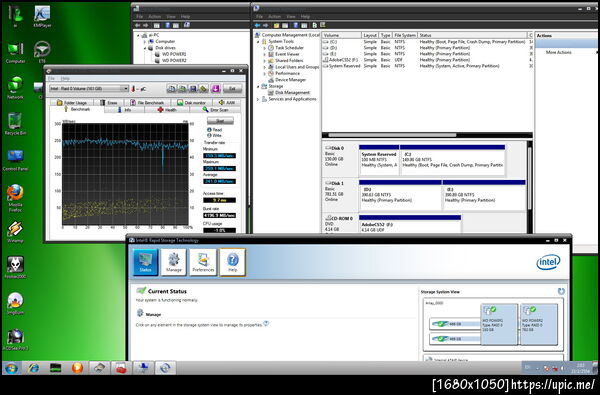Viewport: 600px width, 395px height.
Task: Click the Volume column header
Action: point(341,35)
